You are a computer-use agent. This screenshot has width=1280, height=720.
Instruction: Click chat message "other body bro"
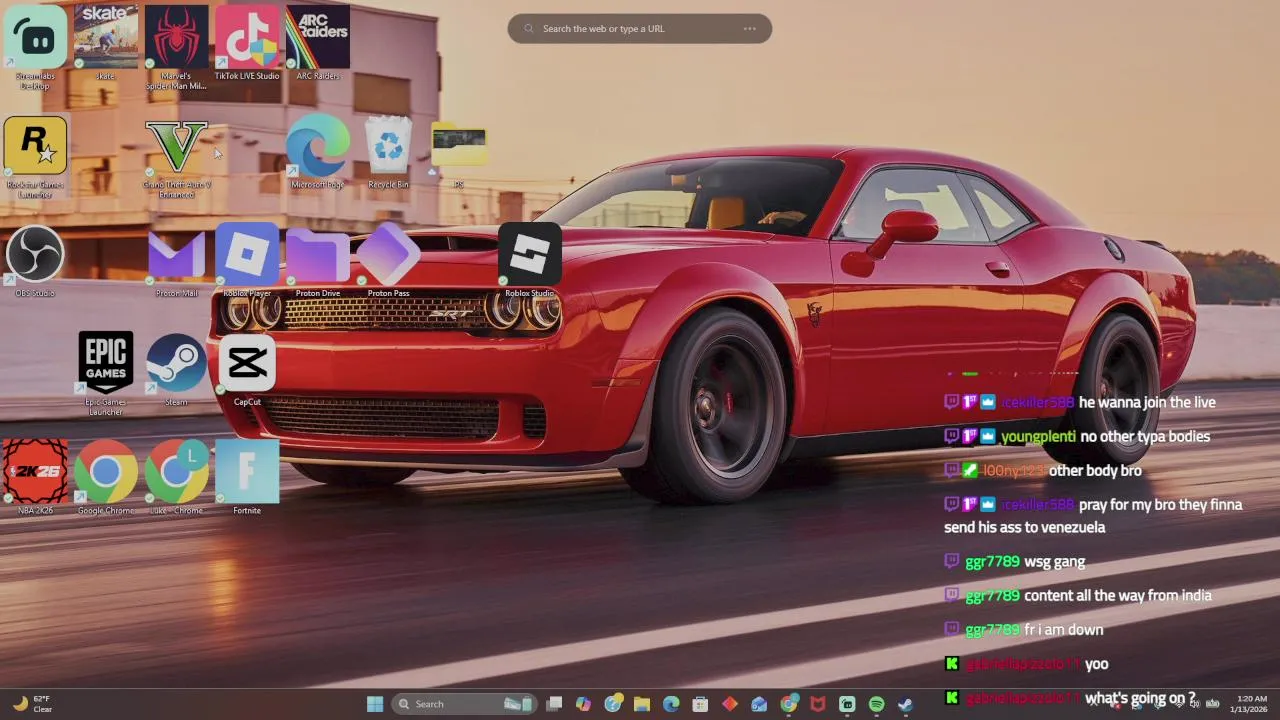coord(1095,470)
